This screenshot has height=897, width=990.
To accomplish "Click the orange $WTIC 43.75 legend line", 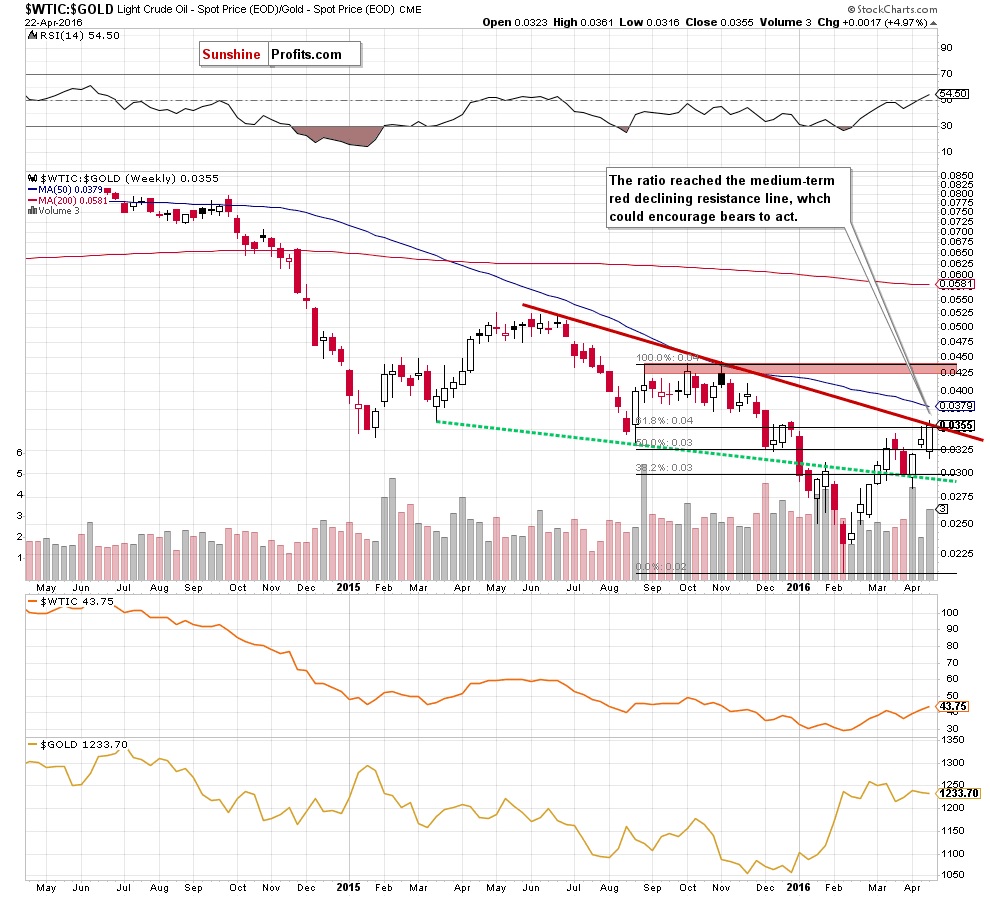I will 71,602.
